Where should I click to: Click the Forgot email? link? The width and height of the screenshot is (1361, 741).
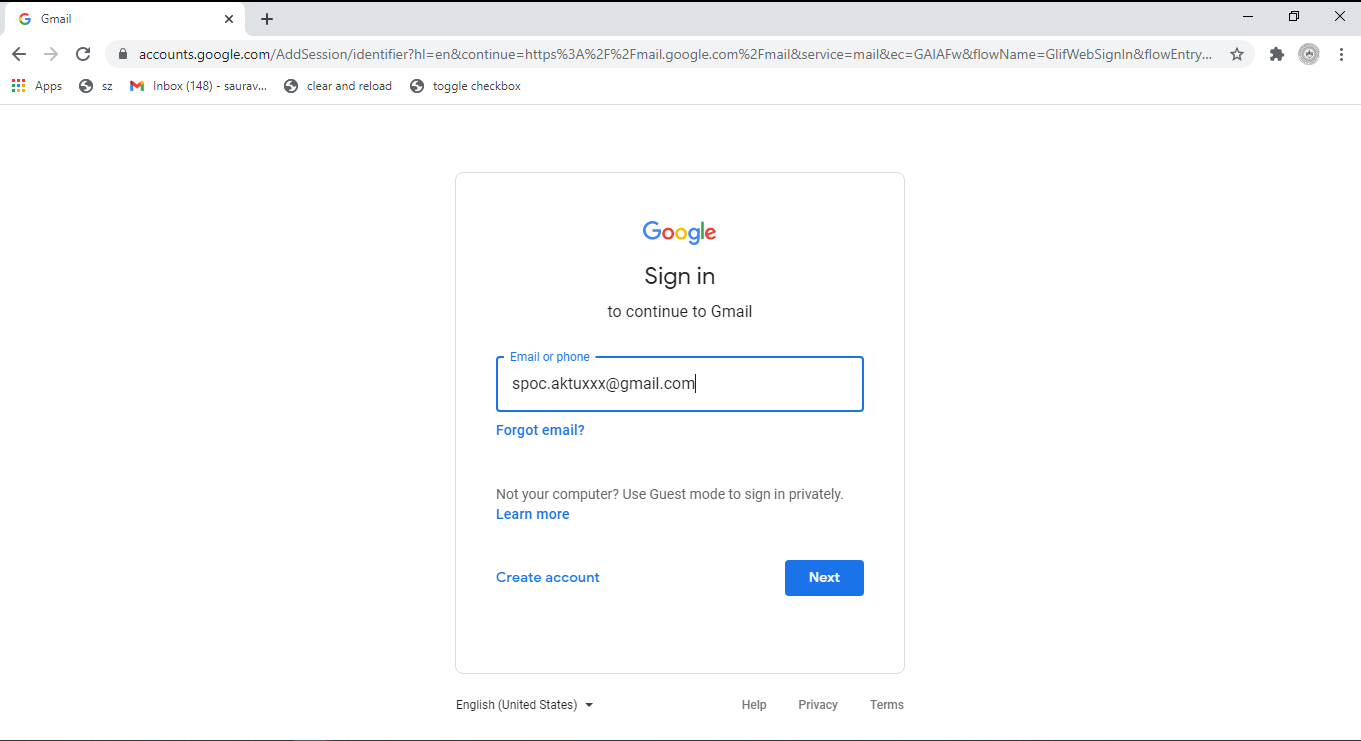click(x=540, y=430)
